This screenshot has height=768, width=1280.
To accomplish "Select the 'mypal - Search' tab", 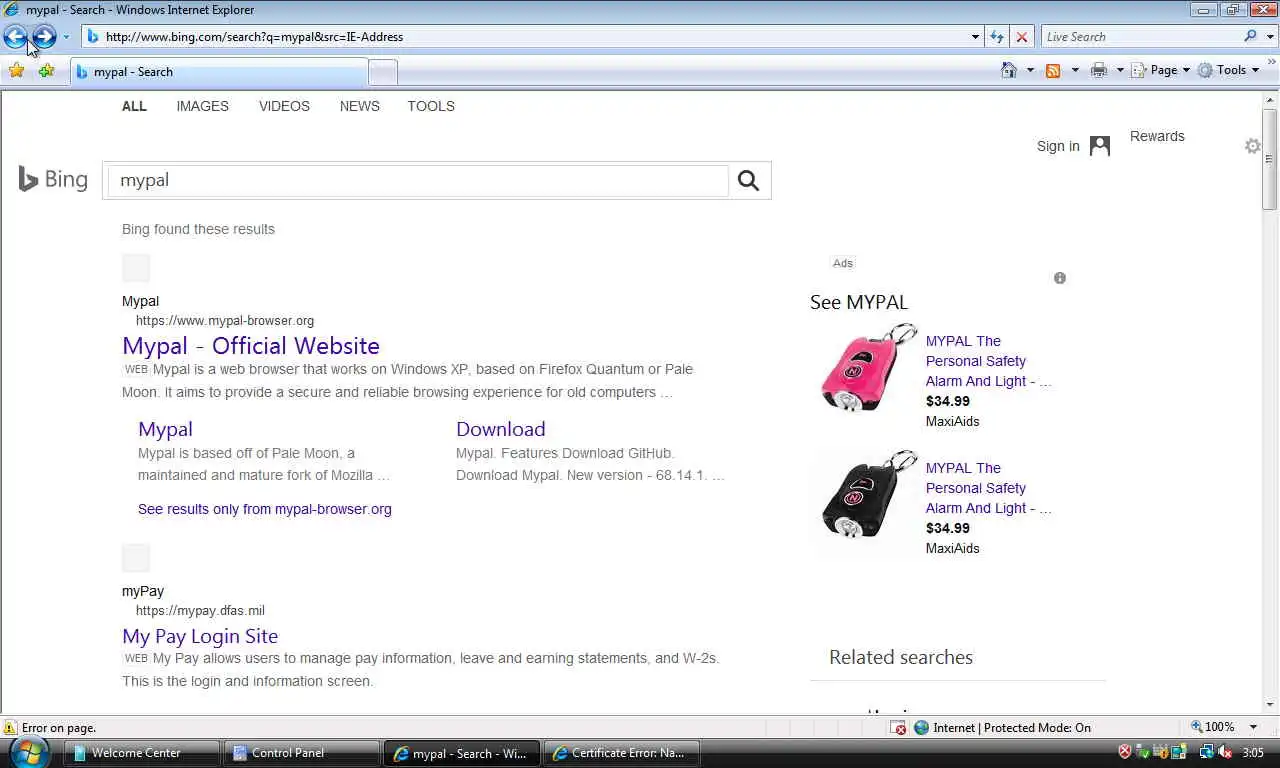I will click(x=218, y=72).
